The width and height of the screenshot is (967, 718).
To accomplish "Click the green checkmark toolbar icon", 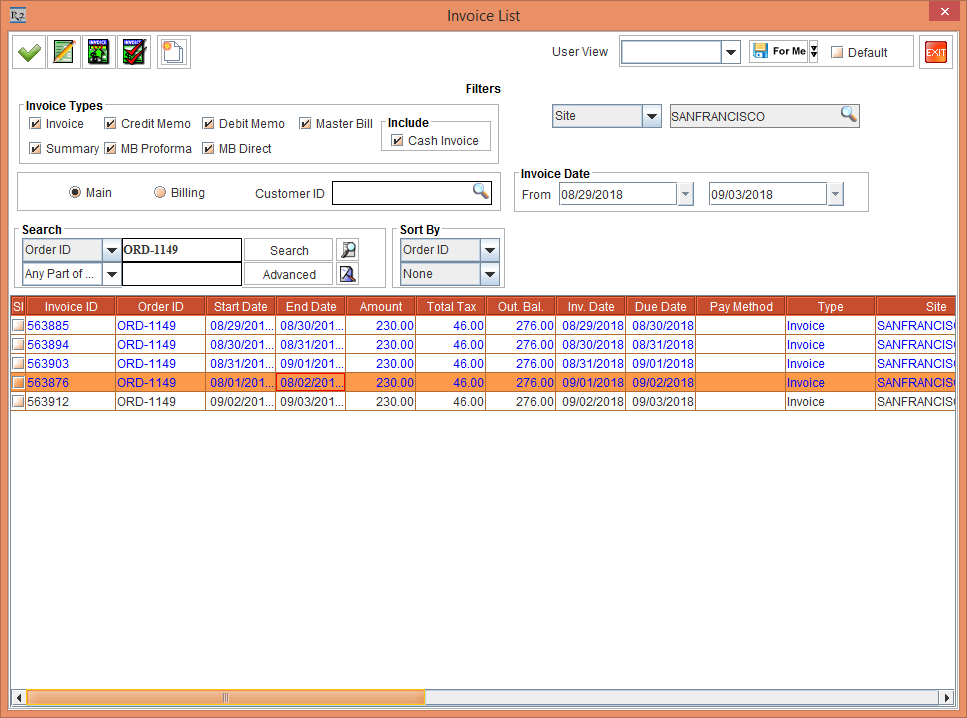I will pos(29,52).
